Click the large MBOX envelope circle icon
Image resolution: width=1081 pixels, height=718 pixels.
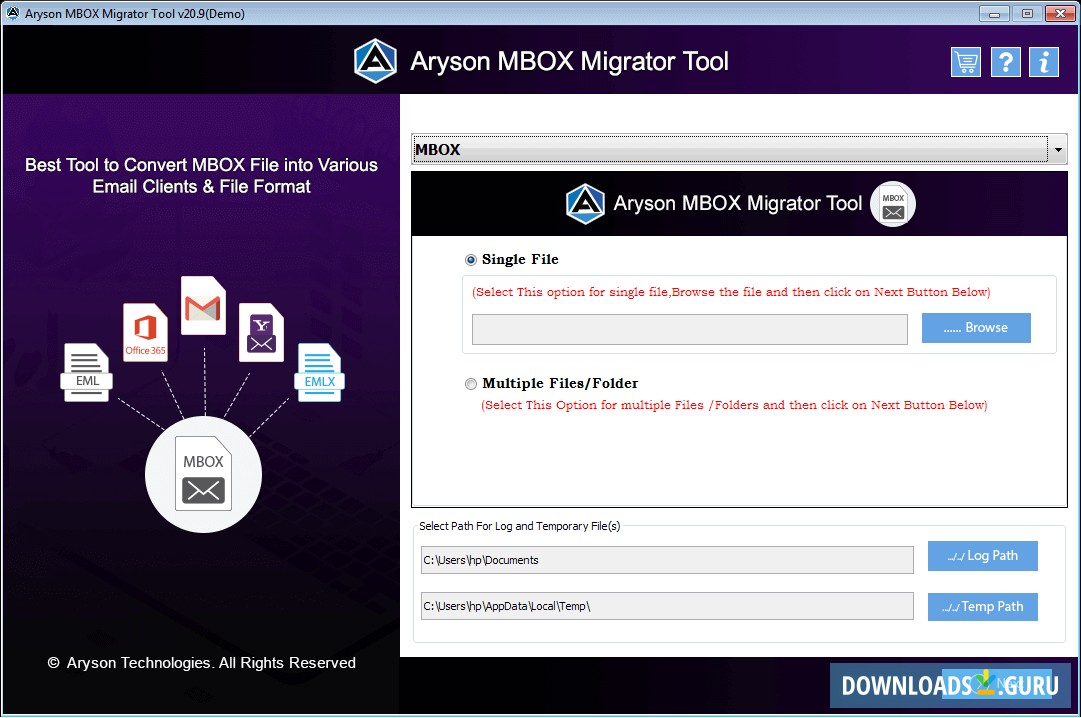[x=203, y=474]
